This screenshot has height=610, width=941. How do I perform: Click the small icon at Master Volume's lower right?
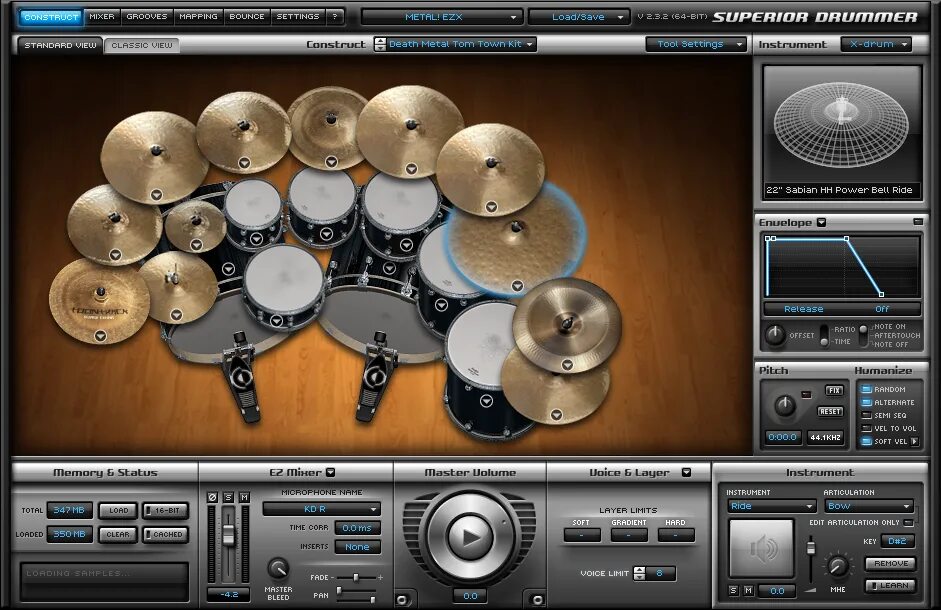tap(538, 599)
